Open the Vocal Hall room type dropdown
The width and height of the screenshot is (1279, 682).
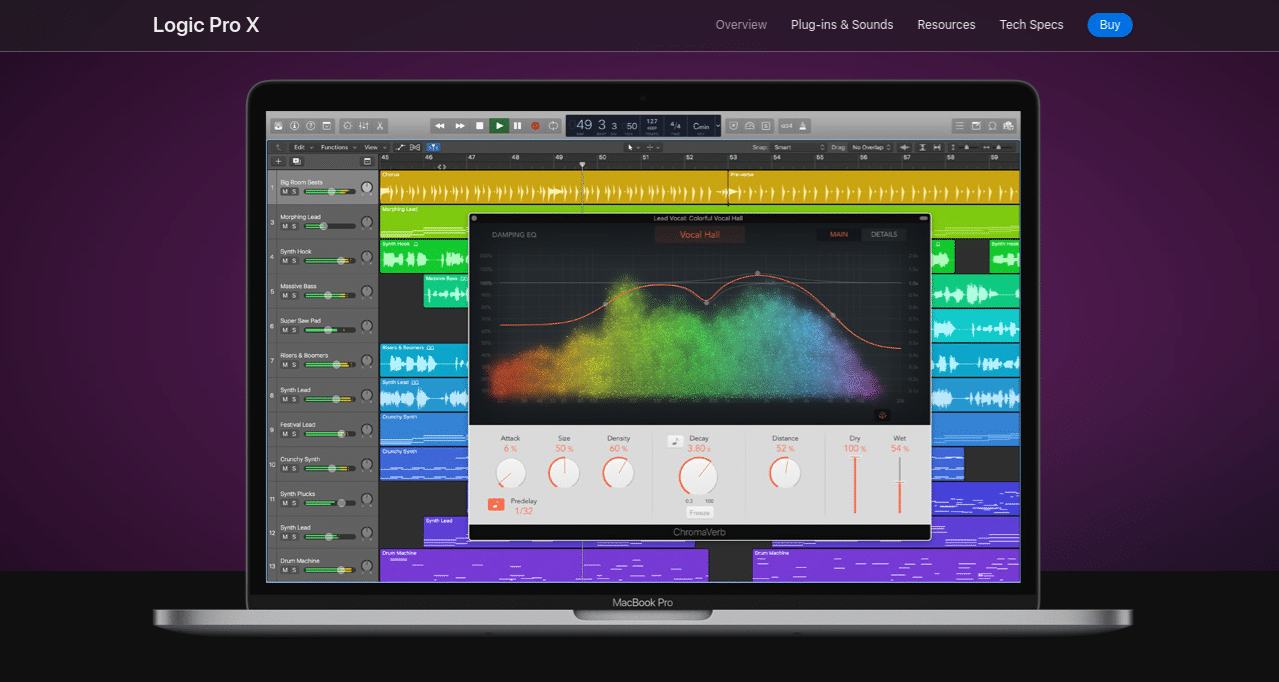click(x=700, y=235)
